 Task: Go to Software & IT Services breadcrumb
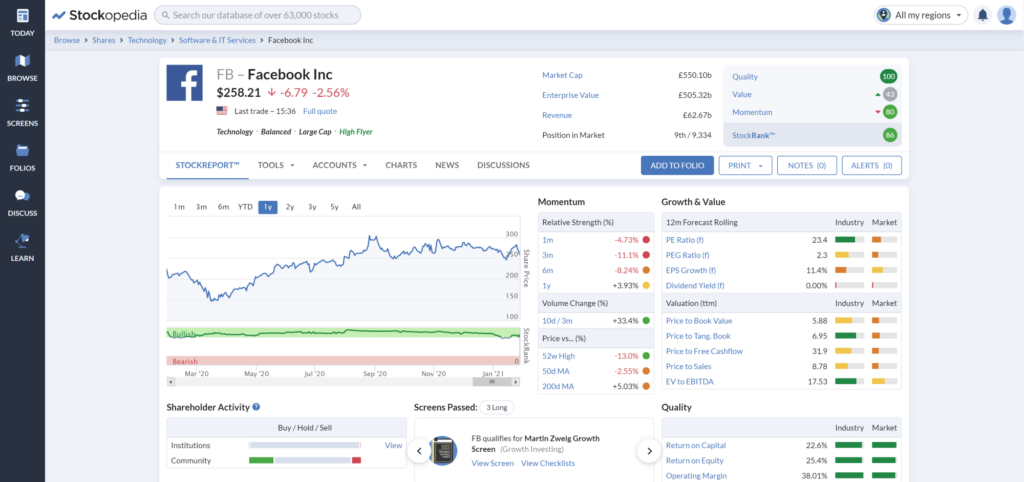(217, 40)
